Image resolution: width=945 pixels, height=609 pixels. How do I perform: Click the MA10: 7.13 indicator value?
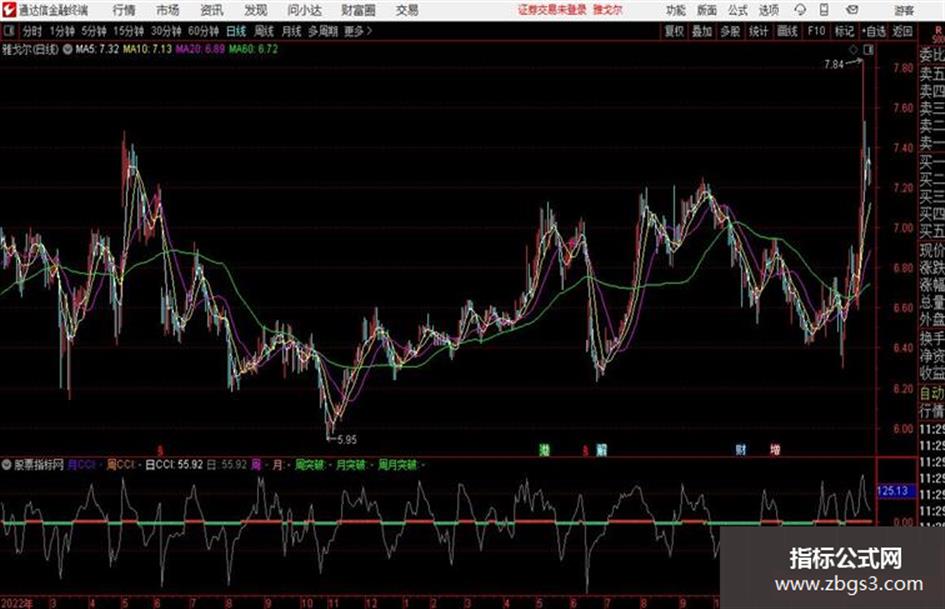(148, 49)
